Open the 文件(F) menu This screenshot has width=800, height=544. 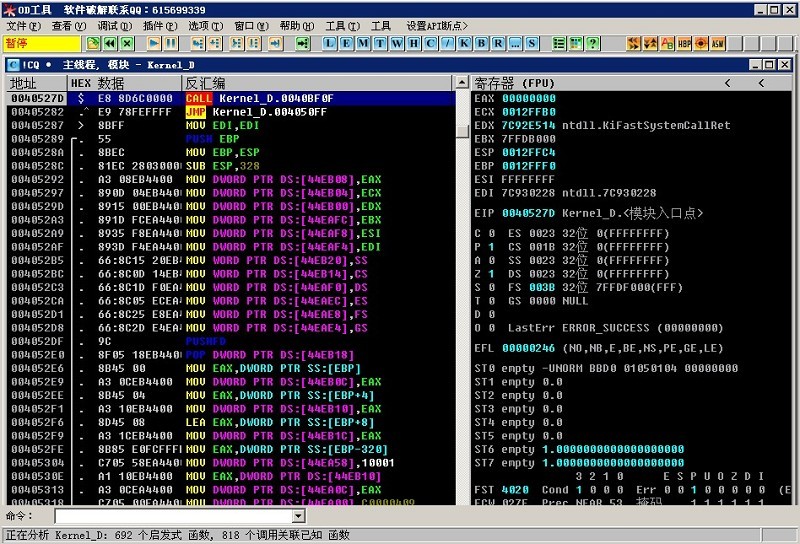tap(23, 26)
